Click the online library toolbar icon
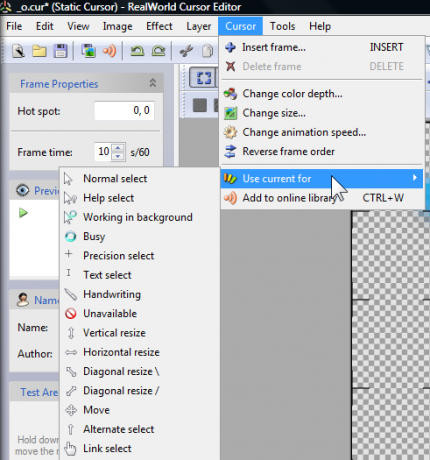 tap(109, 51)
